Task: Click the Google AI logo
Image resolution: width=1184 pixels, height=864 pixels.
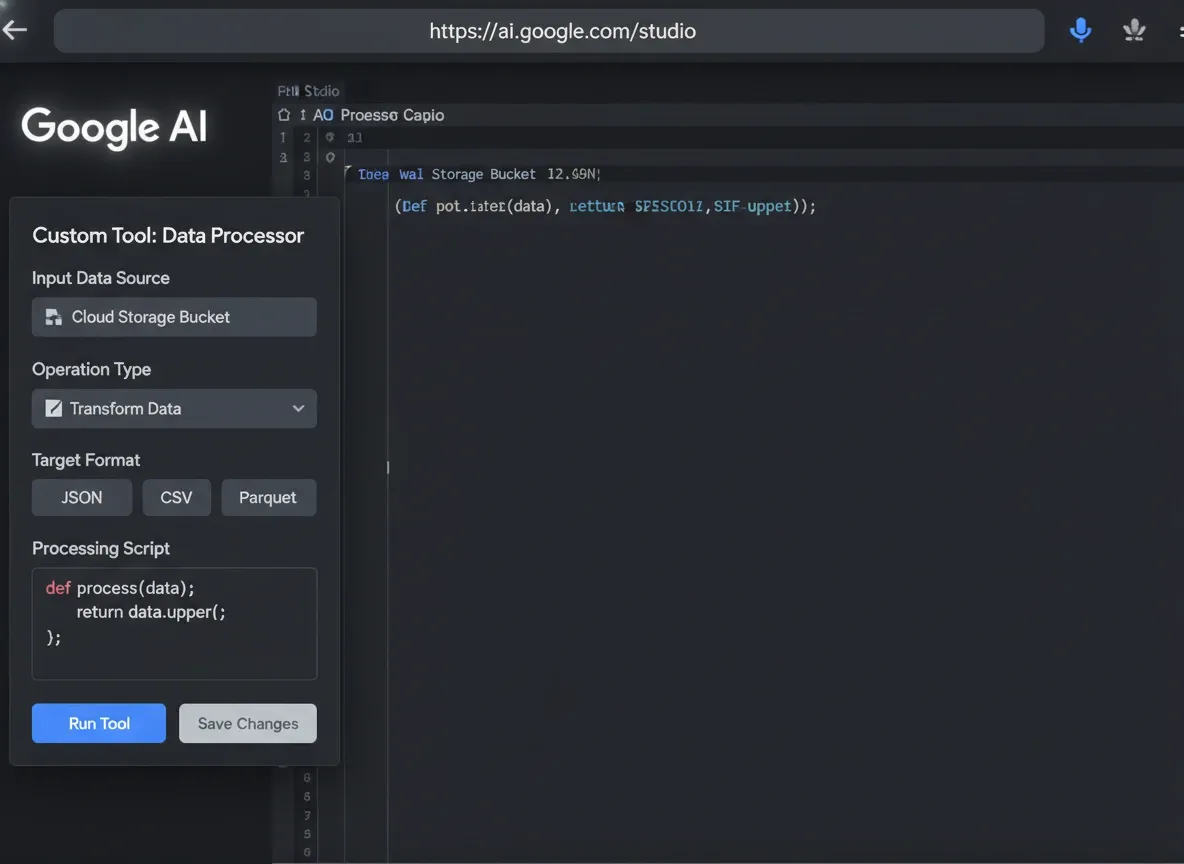Action: pyautogui.click(x=113, y=127)
